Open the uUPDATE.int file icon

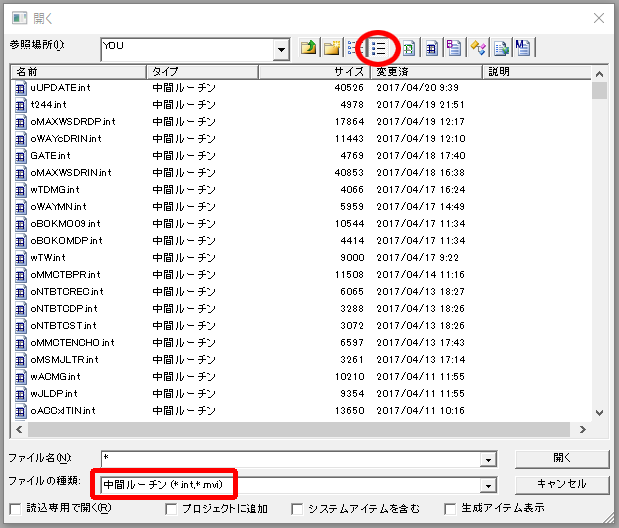[21, 87]
